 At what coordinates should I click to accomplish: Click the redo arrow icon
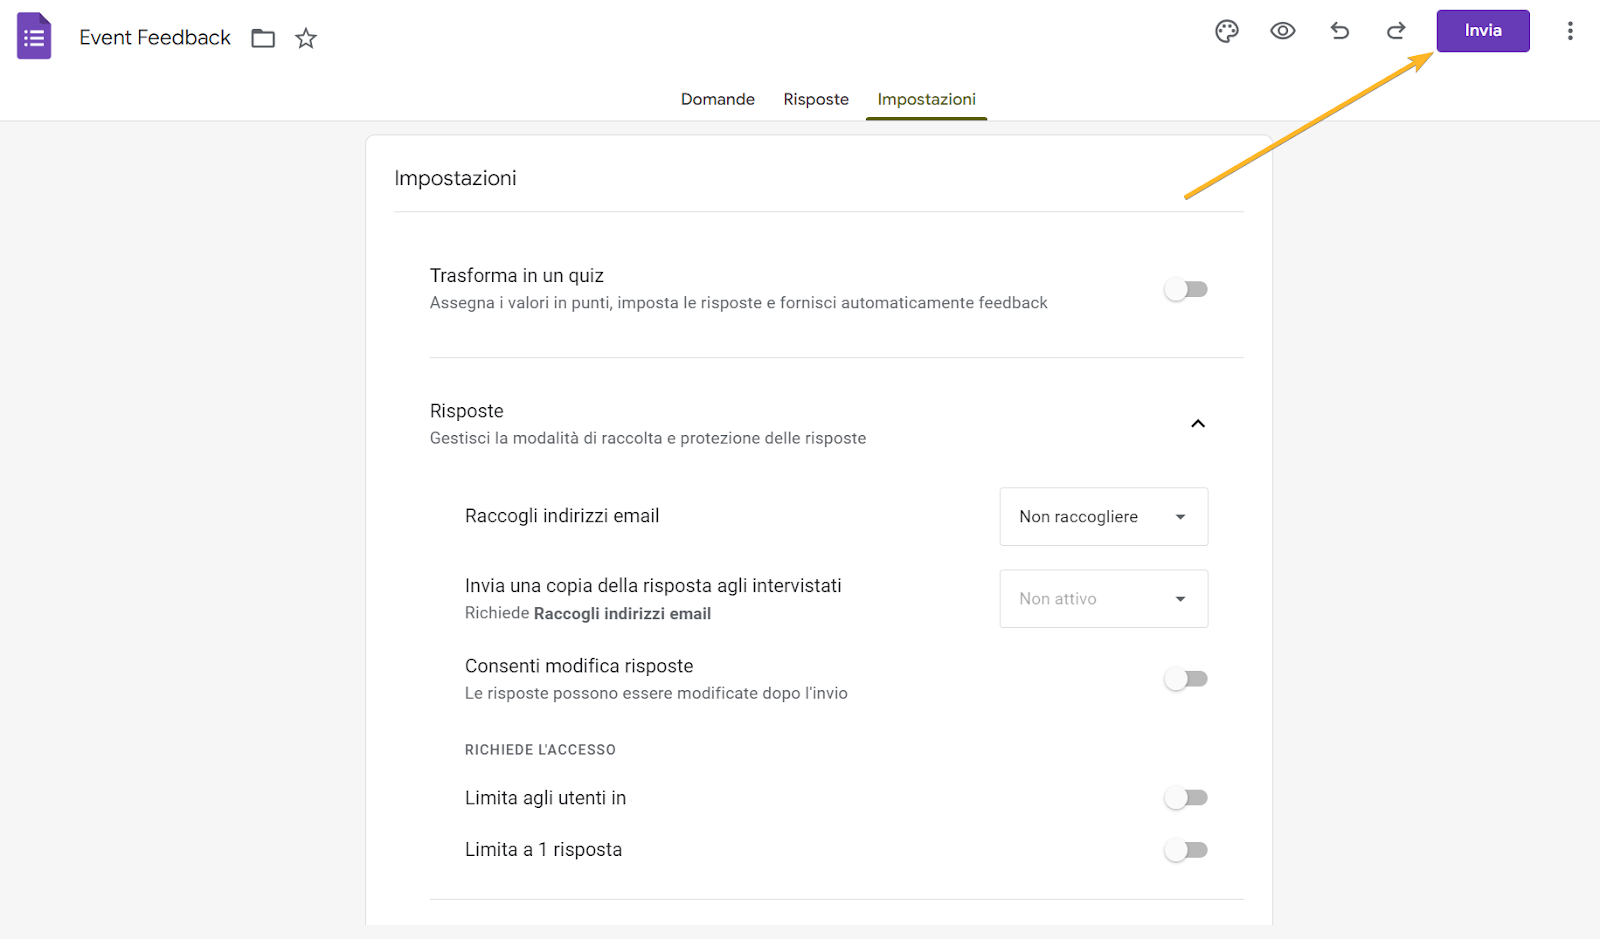[x=1396, y=31]
